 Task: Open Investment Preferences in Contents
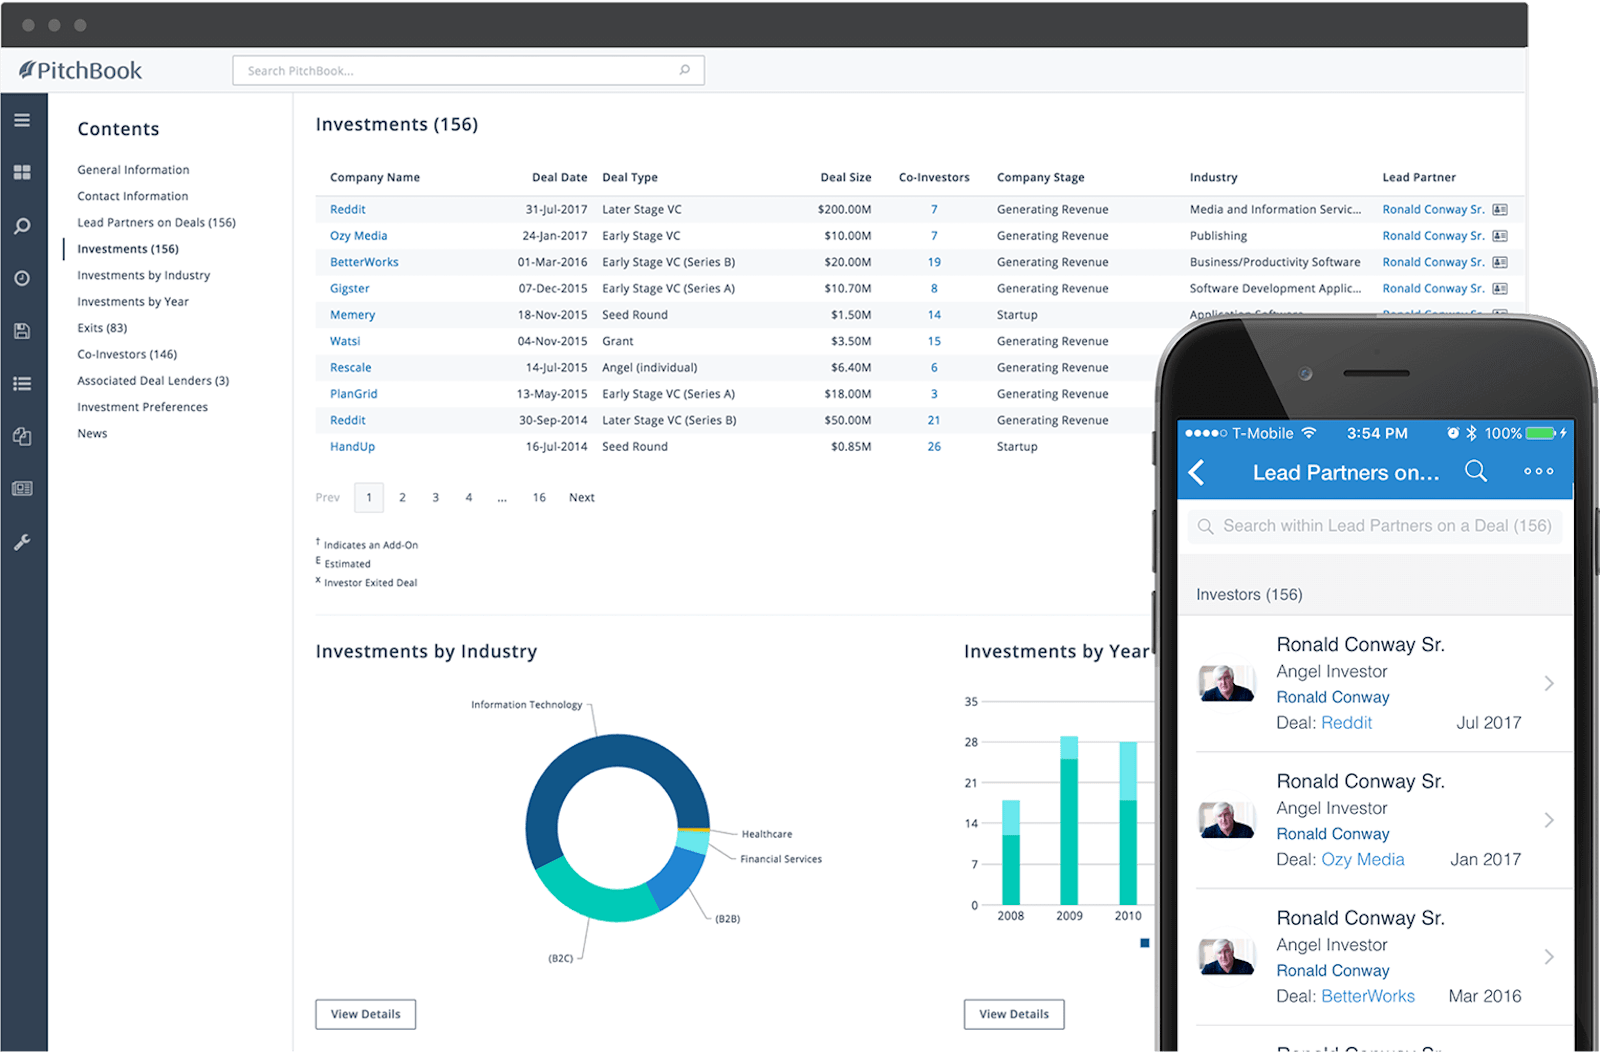click(x=143, y=407)
